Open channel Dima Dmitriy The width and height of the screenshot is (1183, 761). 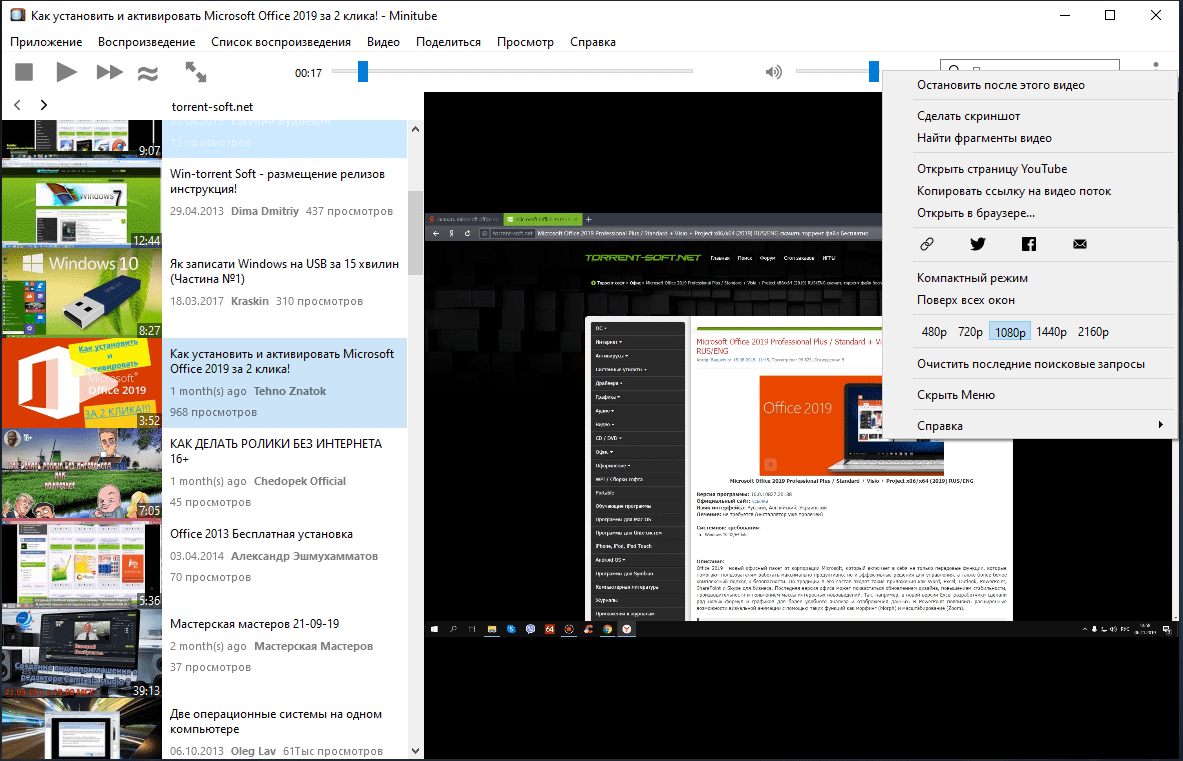pos(265,211)
